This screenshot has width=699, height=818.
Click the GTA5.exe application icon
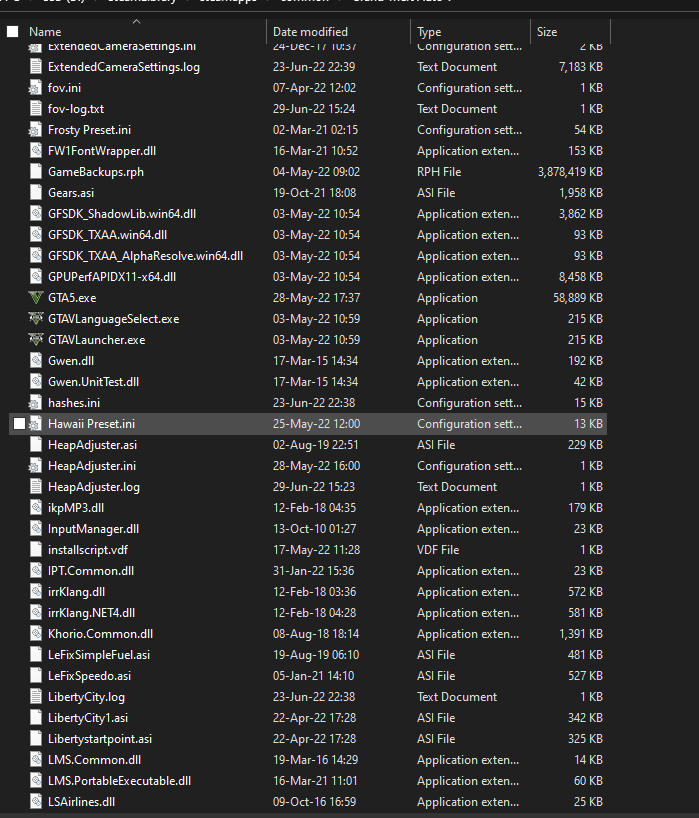point(37,298)
